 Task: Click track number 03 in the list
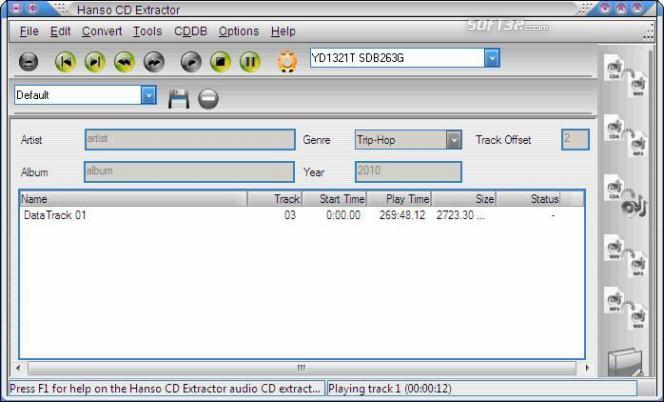click(290, 215)
